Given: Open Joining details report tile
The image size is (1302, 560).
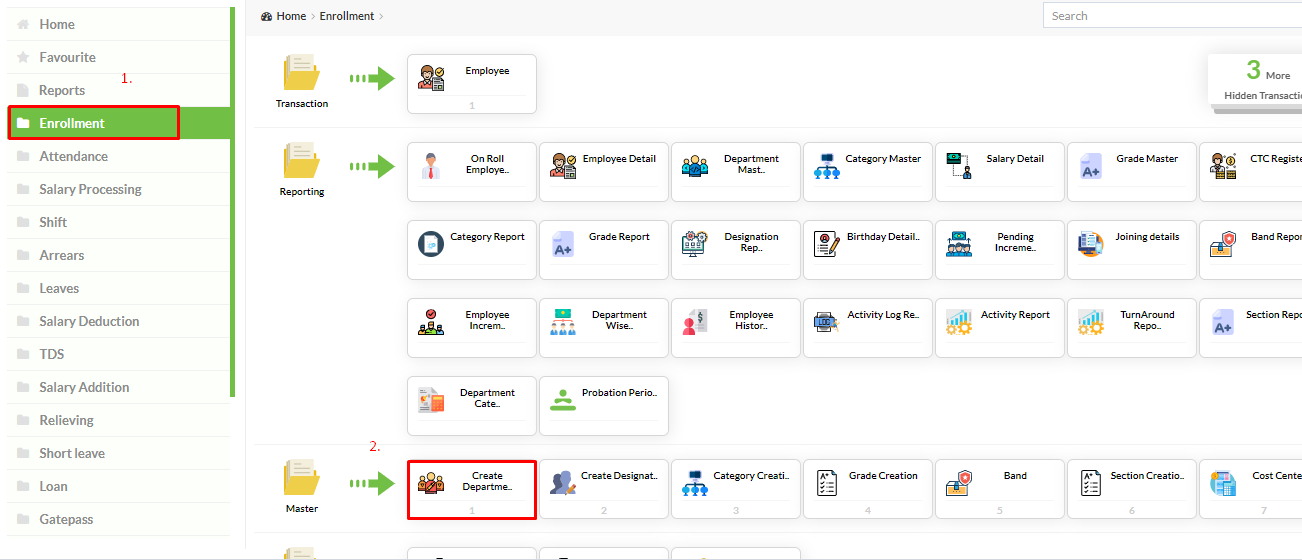Looking at the screenshot, I should 1132,250.
